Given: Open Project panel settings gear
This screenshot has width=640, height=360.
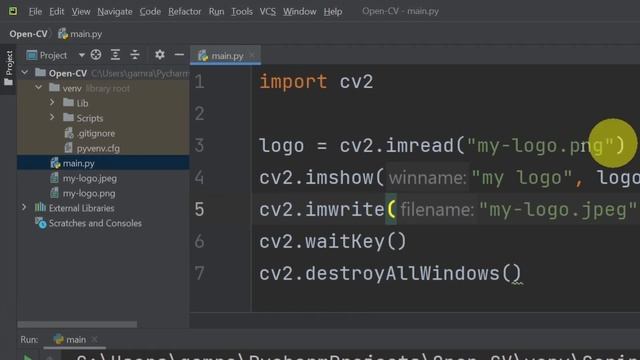Looking at the screenshot, I should click(160, 55).
